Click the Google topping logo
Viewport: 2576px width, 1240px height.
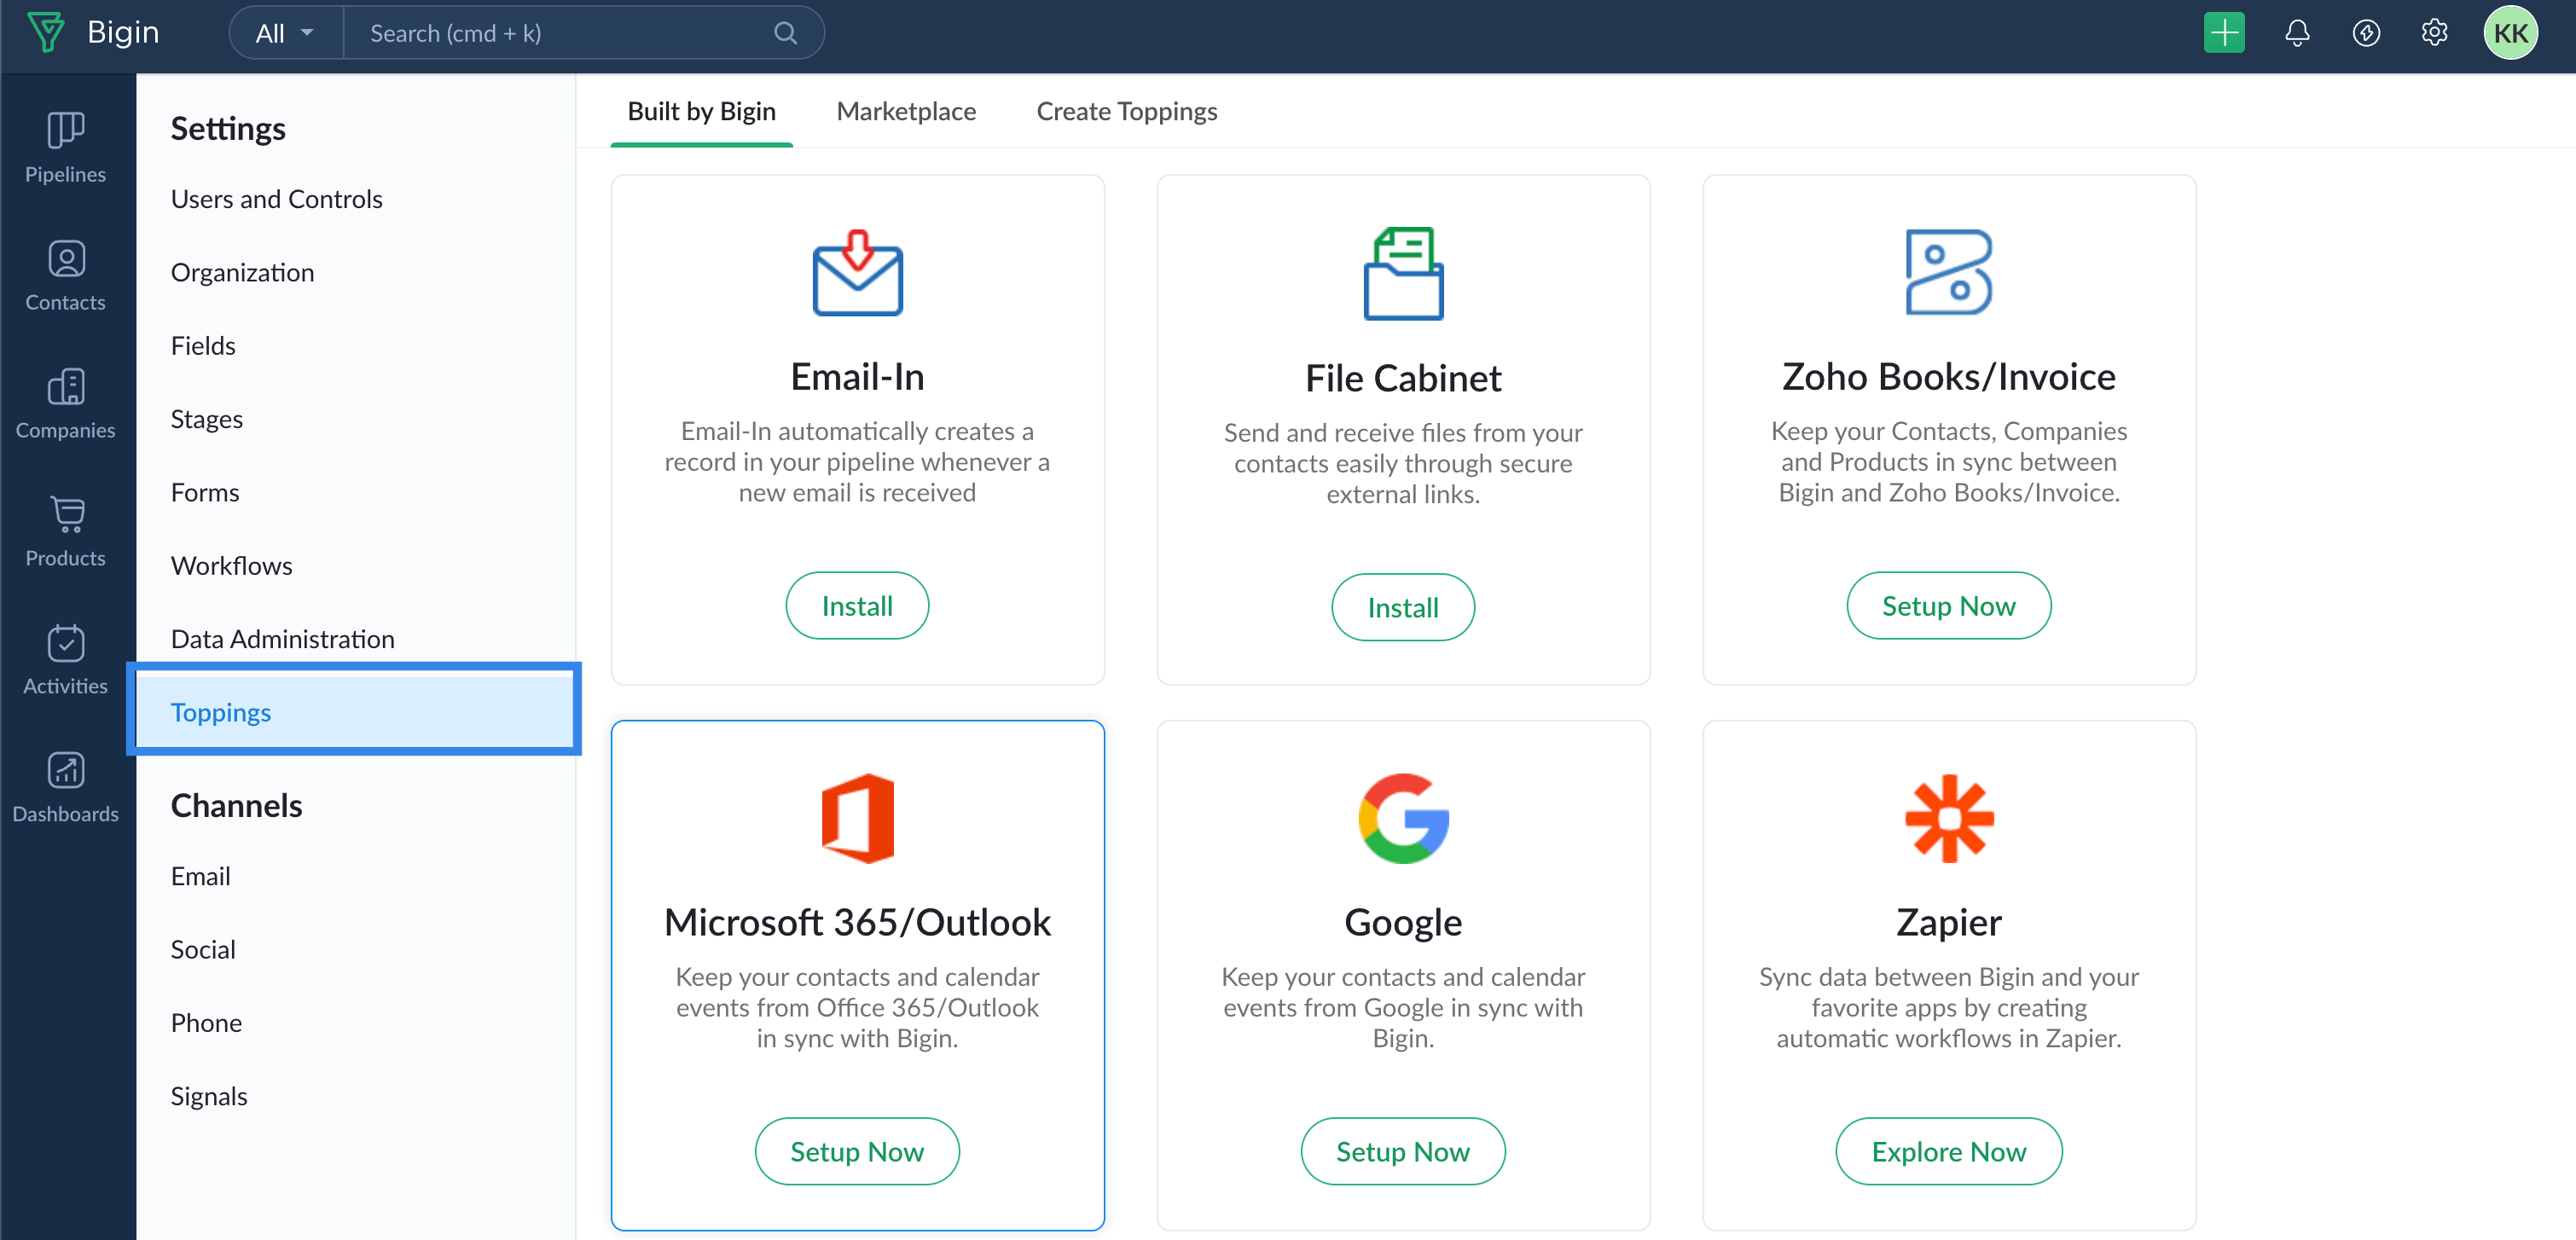click(x=1402, y=818)
